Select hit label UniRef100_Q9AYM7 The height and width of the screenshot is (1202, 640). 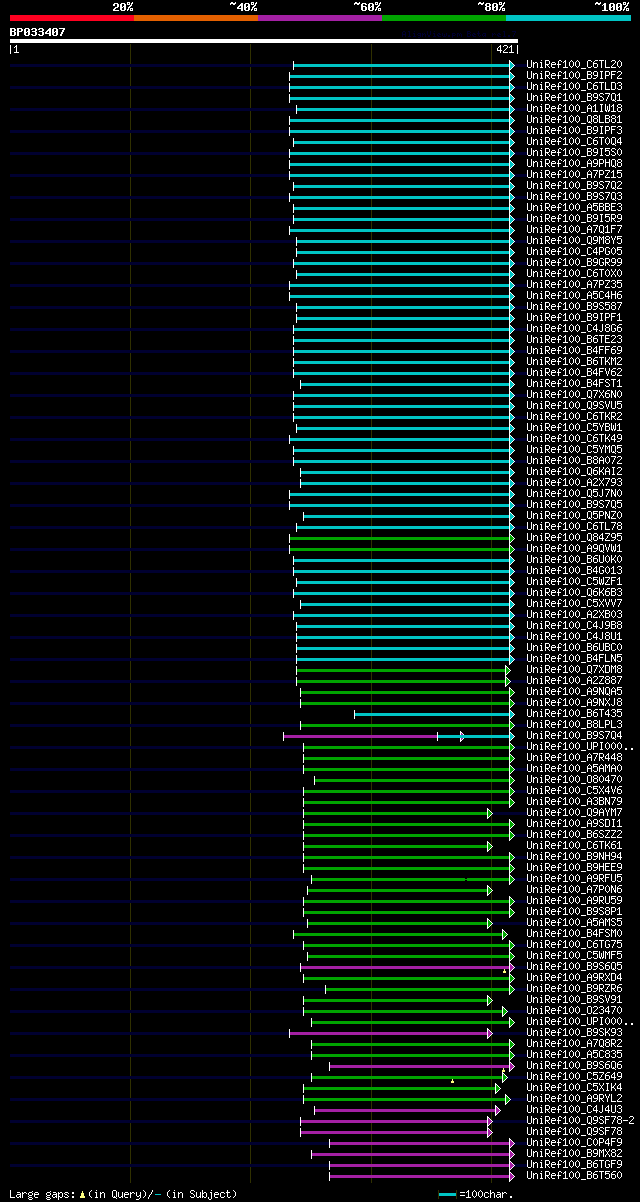coord(574,812)
